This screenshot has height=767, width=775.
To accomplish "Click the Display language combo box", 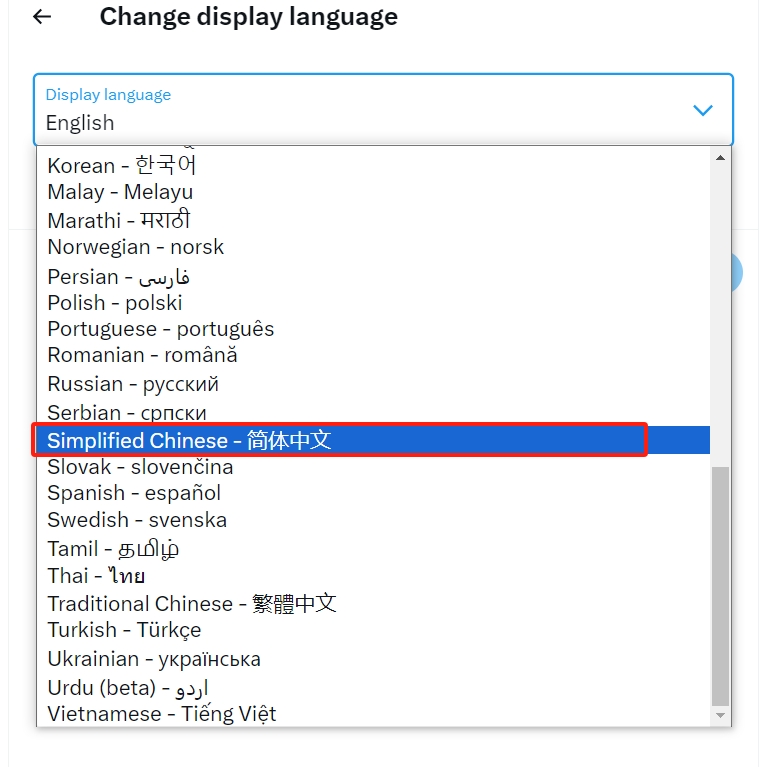I will [x=383, y=110].
